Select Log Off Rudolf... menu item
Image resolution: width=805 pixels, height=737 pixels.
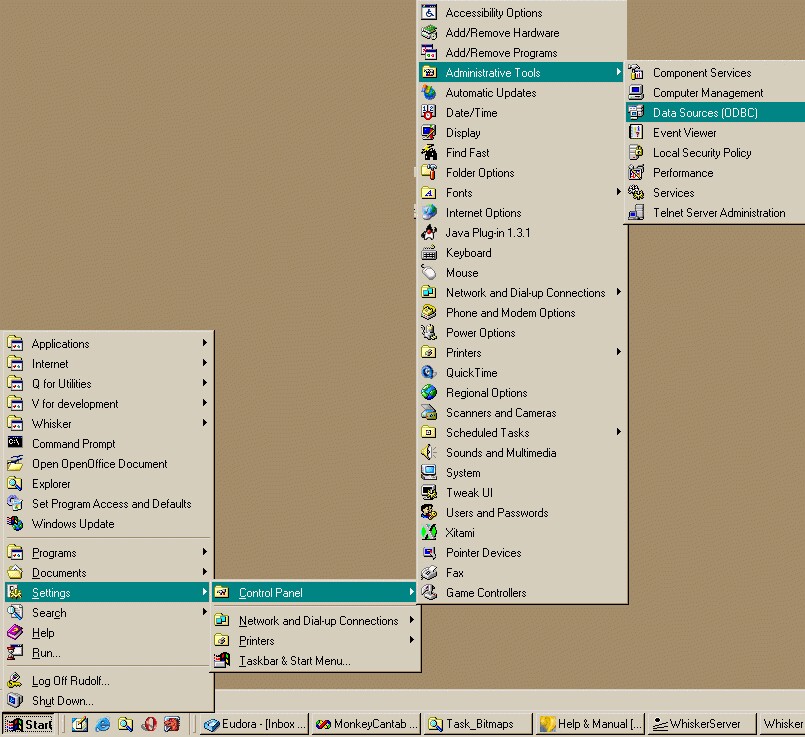tap(108, 681)
